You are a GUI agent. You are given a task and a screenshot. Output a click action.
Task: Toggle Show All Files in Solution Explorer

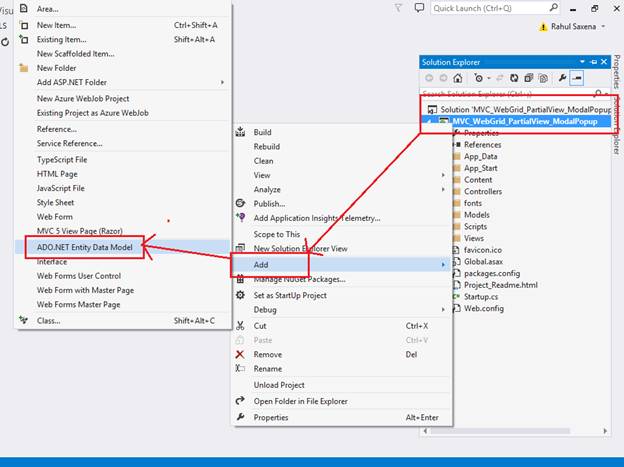543,78
